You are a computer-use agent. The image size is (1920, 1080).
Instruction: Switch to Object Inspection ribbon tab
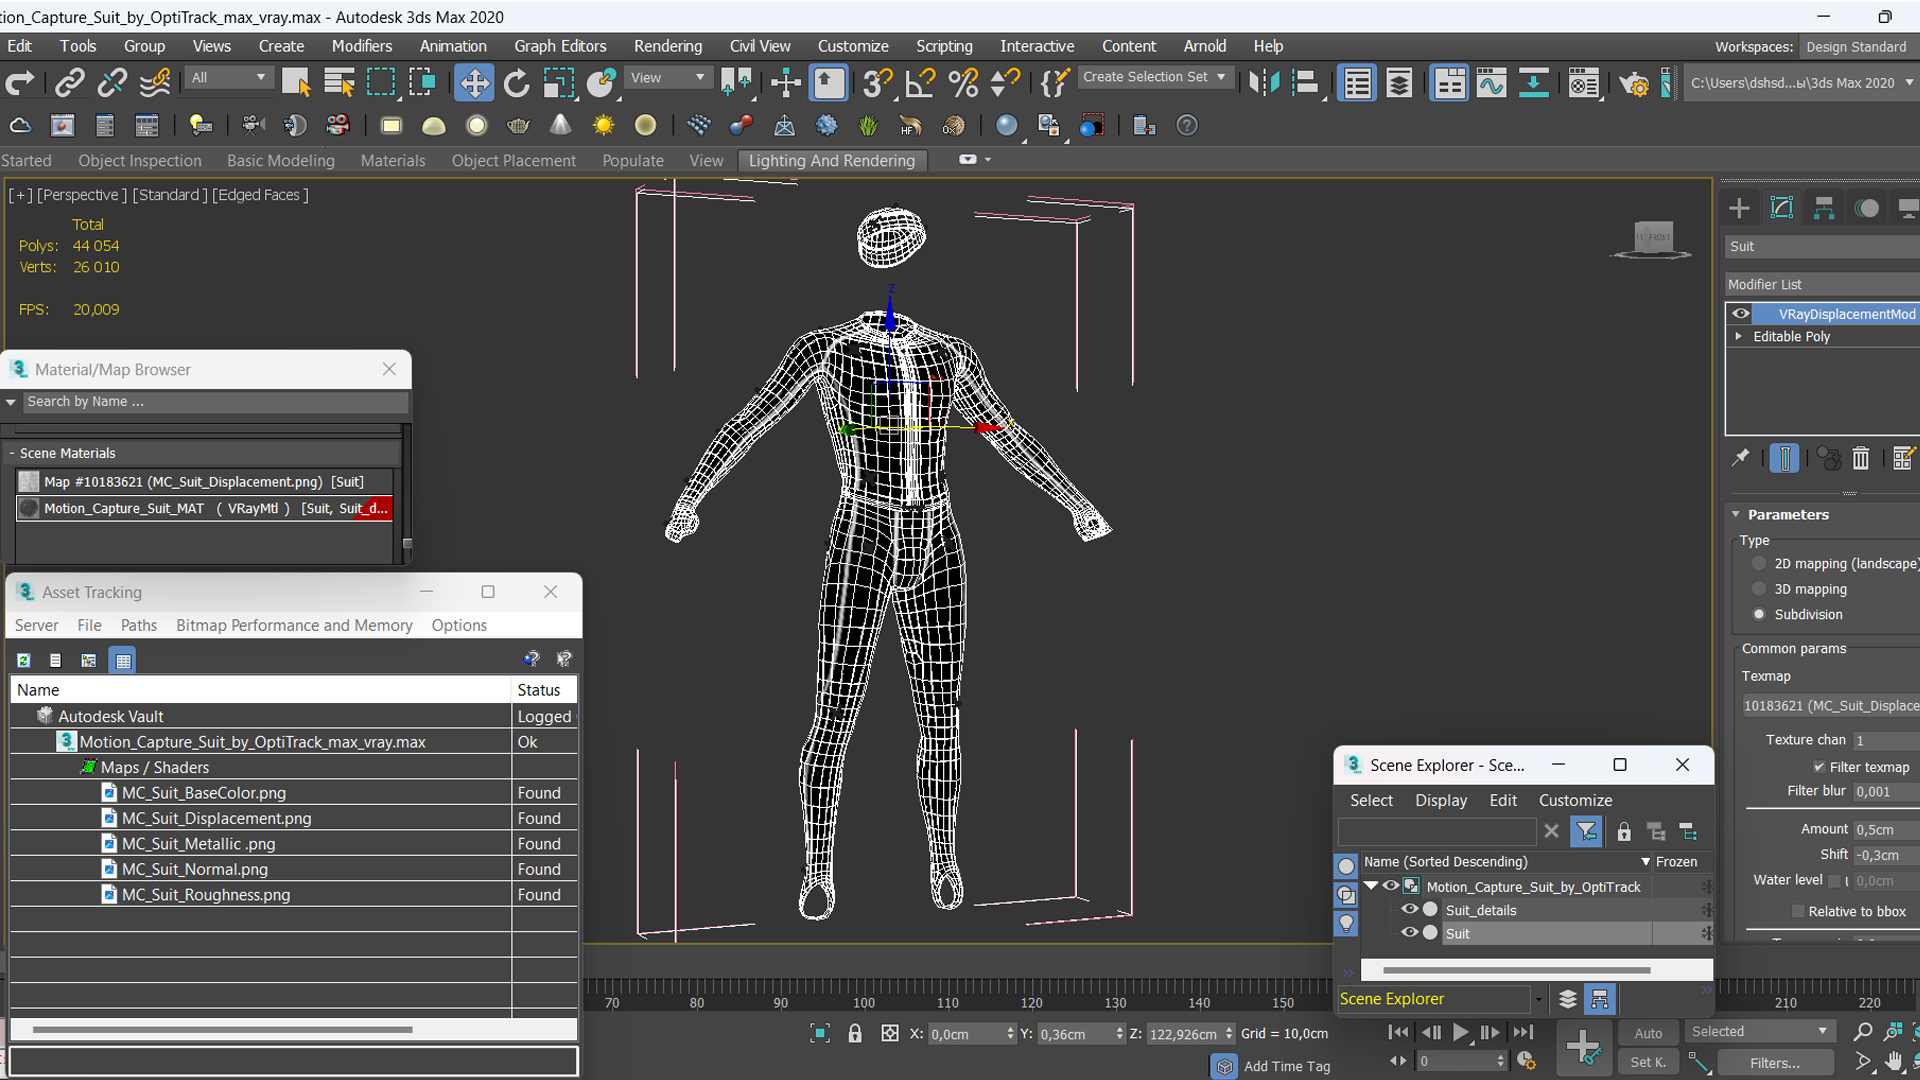(140, 160)
